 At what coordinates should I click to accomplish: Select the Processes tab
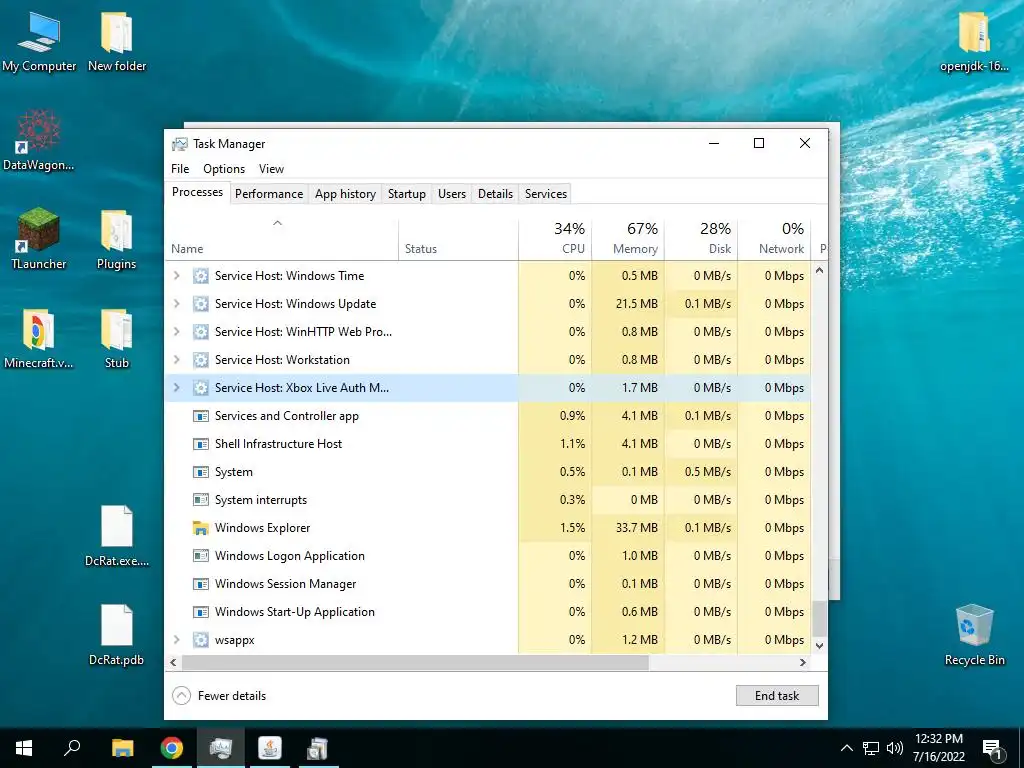click(x=197, y=192)
